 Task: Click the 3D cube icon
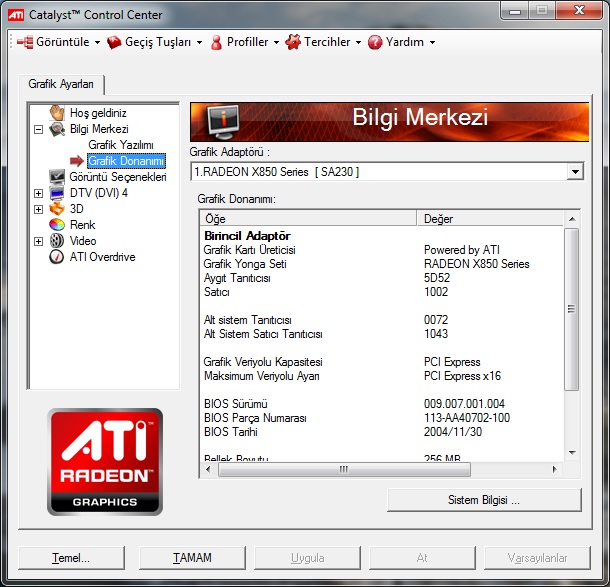point(57,209)
